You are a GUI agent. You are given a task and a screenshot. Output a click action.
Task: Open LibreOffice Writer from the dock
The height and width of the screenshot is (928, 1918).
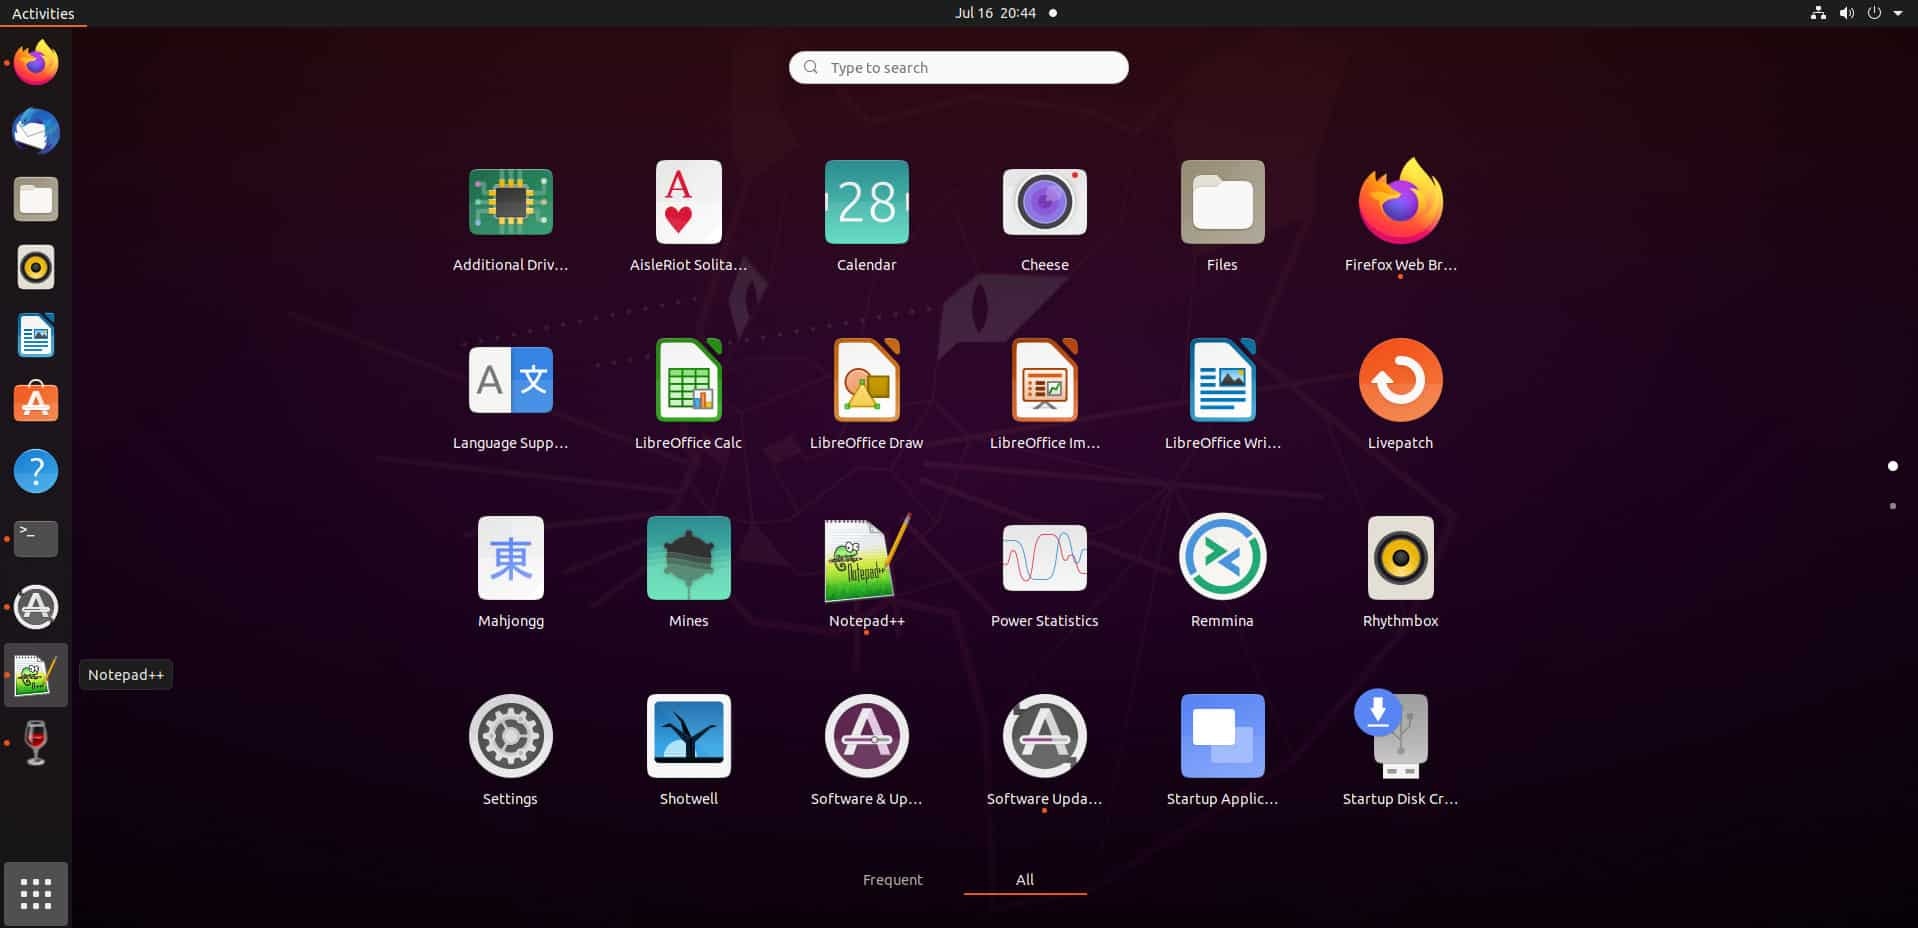point(36,335)
